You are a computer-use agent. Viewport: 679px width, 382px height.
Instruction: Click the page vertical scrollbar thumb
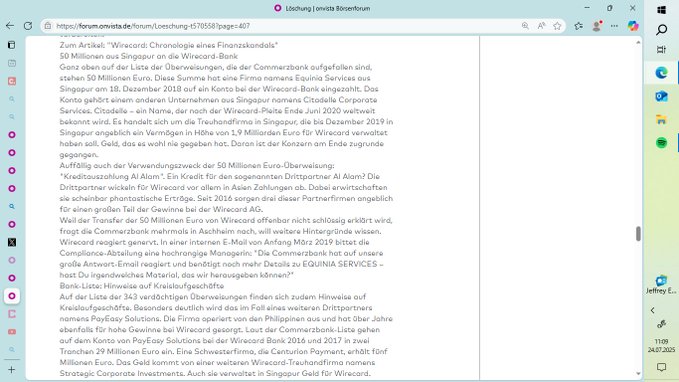coord(638,233)
